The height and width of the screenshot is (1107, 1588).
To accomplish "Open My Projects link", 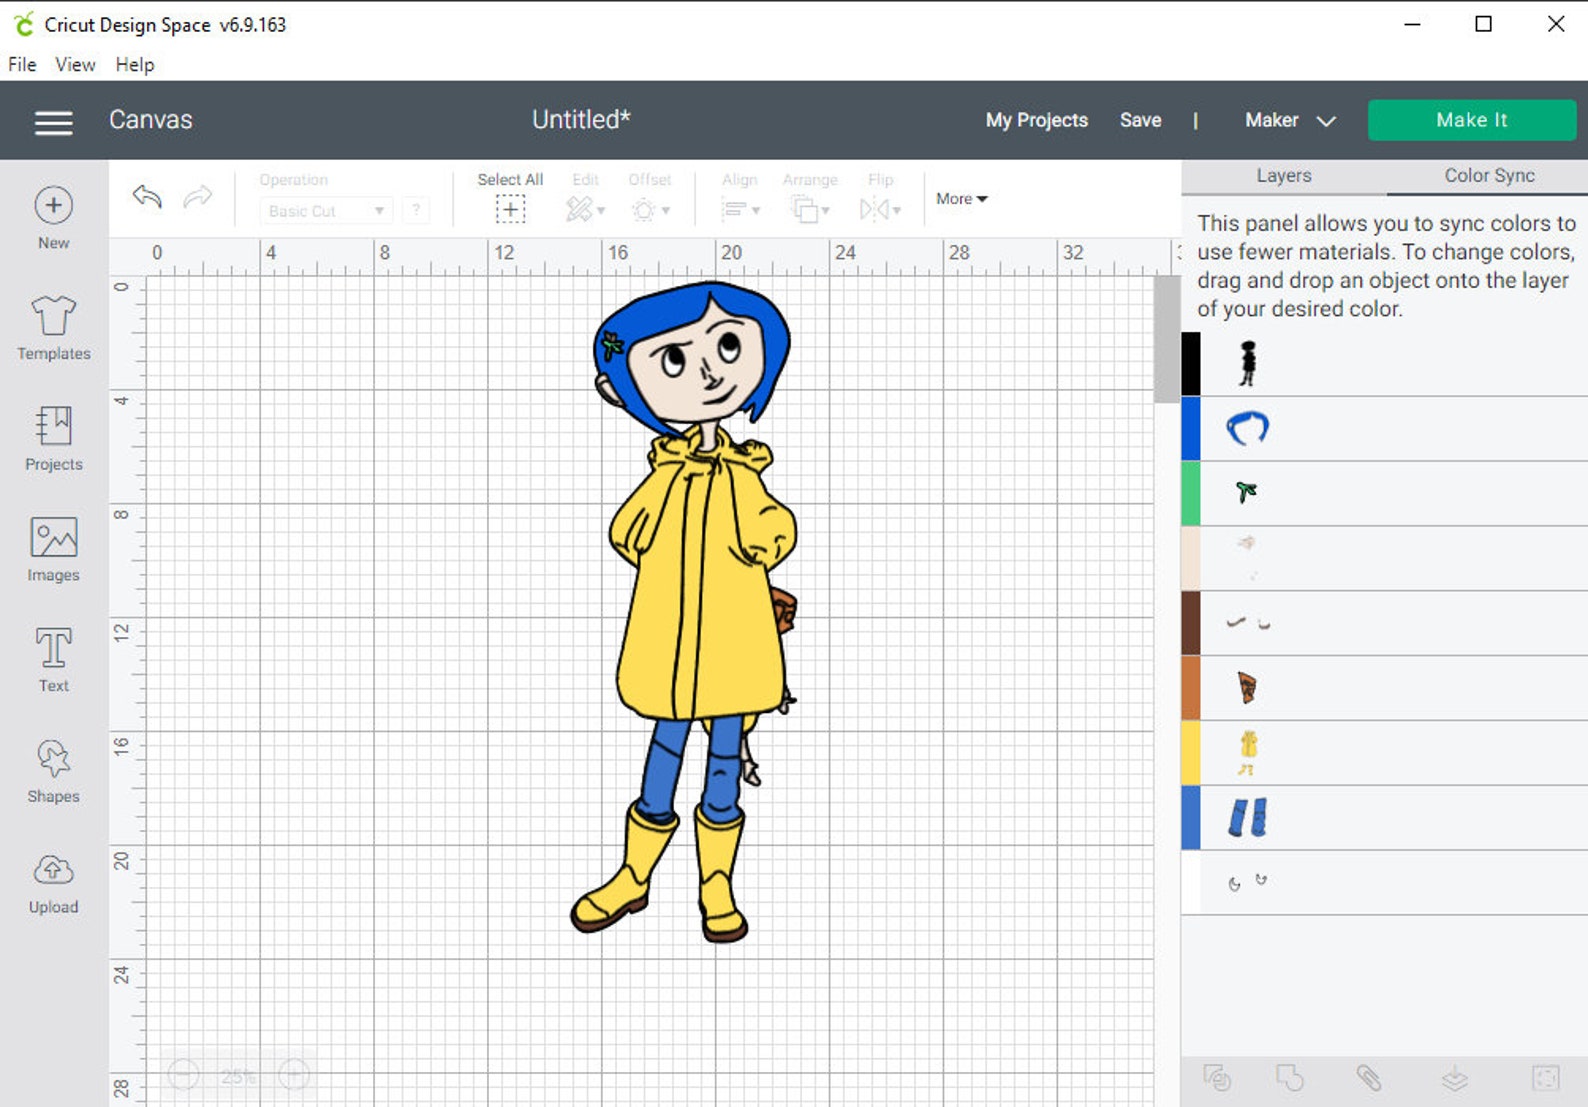I will (1036, 120).
